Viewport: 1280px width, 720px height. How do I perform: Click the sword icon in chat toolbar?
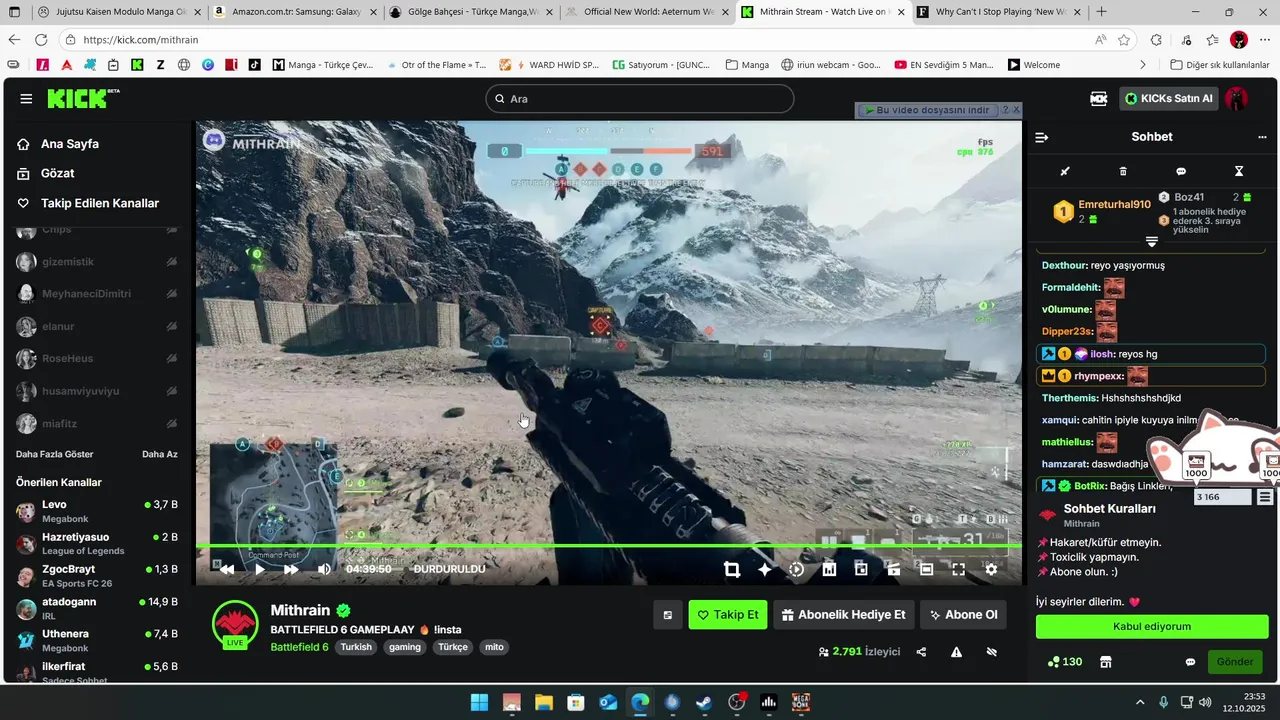coord(1065,171)
